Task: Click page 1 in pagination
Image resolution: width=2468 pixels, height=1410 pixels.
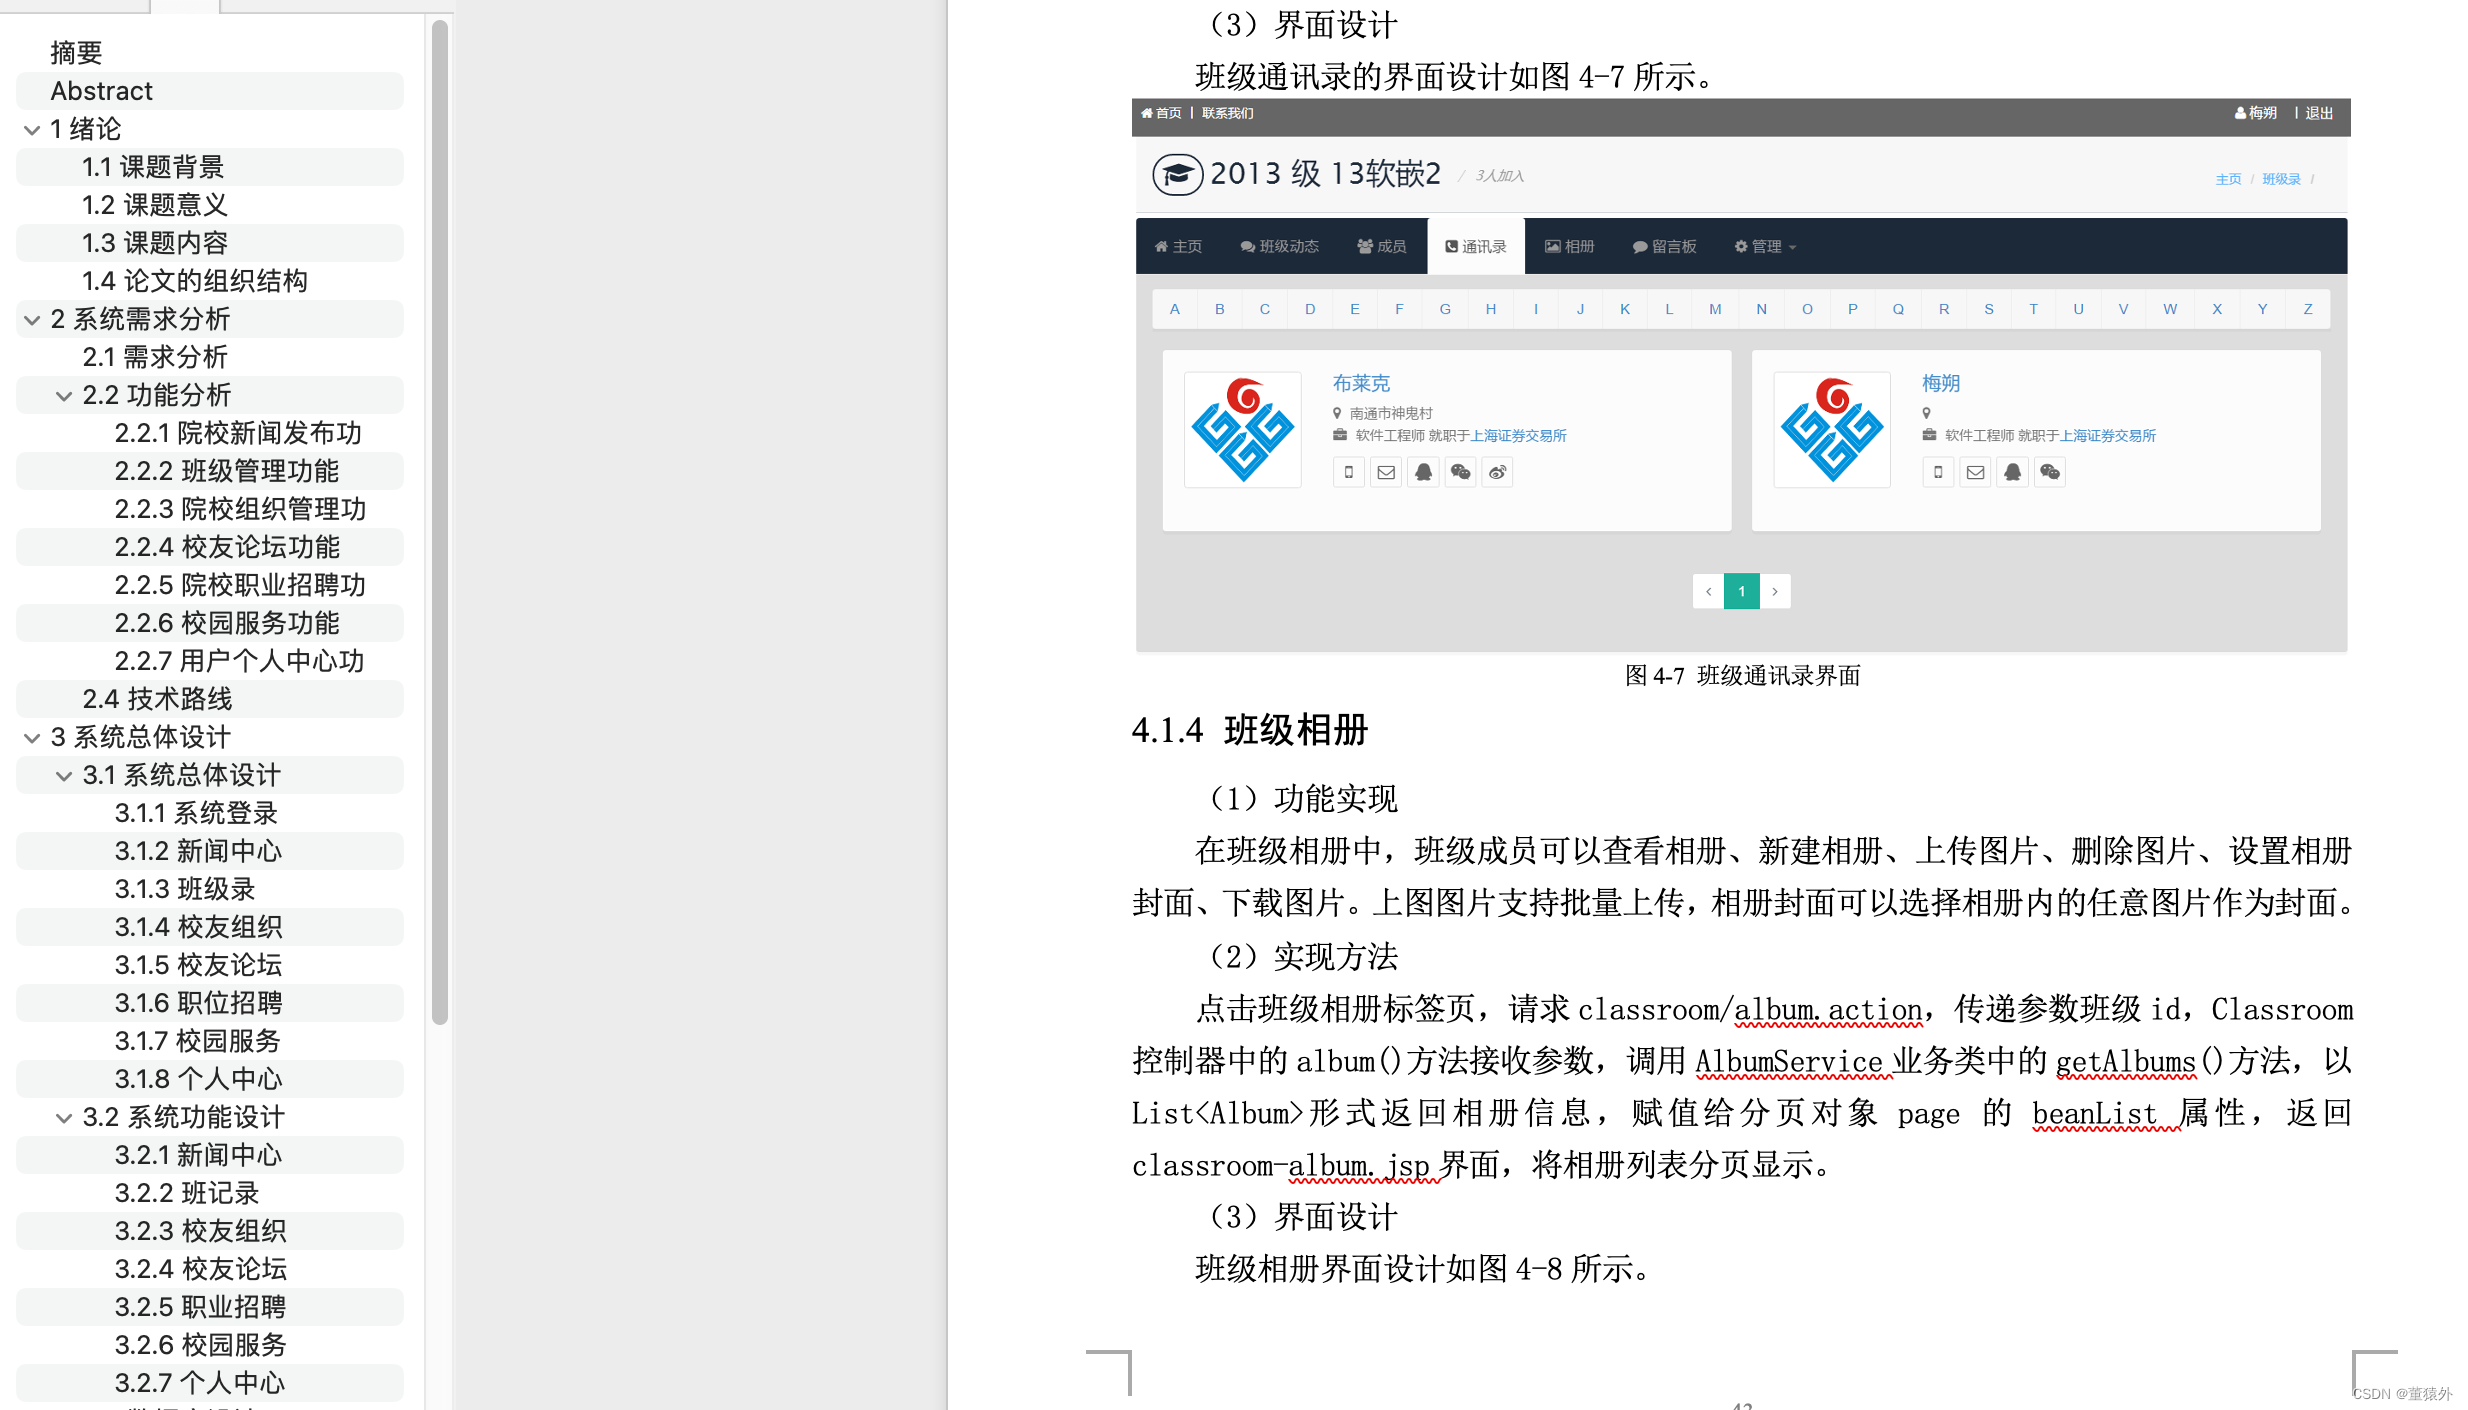Action: pos(1741,591)
